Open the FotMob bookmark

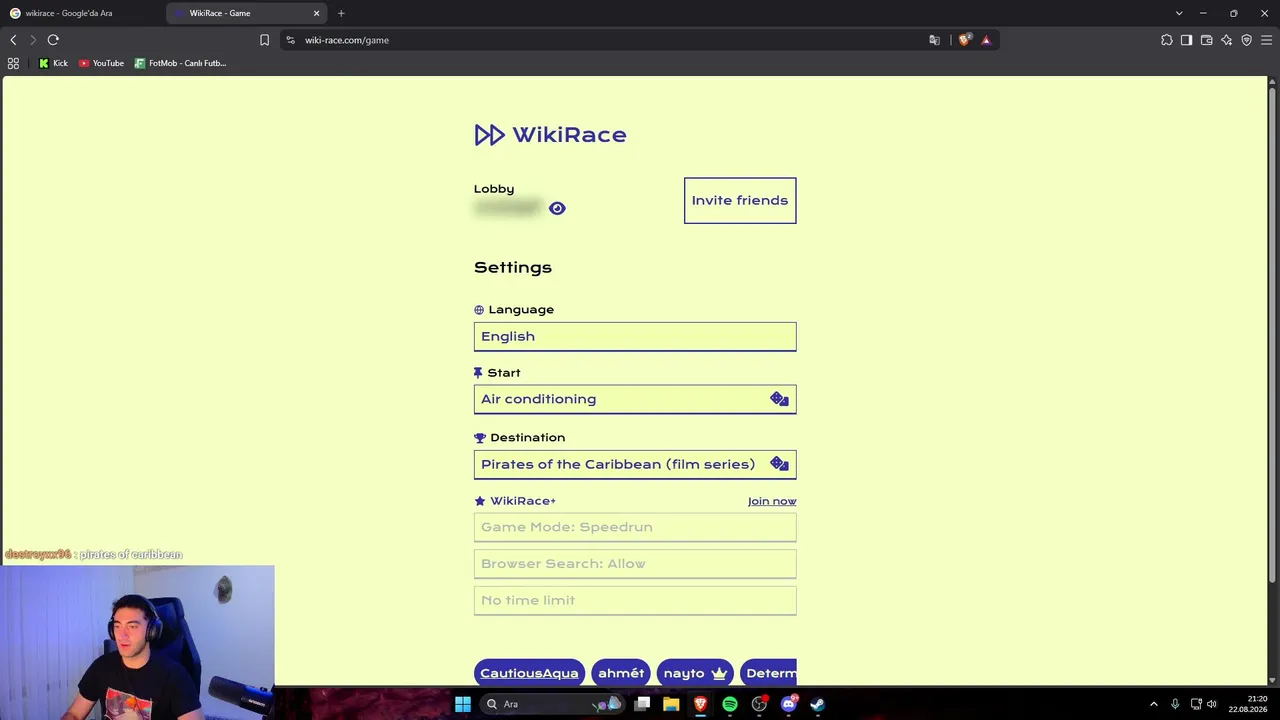click(181, 63)
